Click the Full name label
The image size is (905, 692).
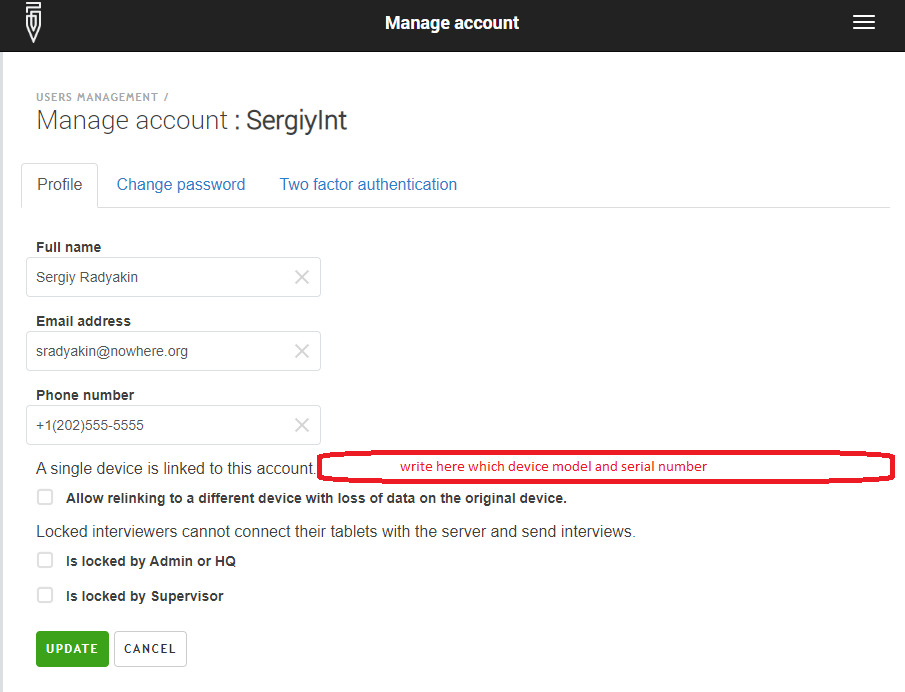[69, 247]
